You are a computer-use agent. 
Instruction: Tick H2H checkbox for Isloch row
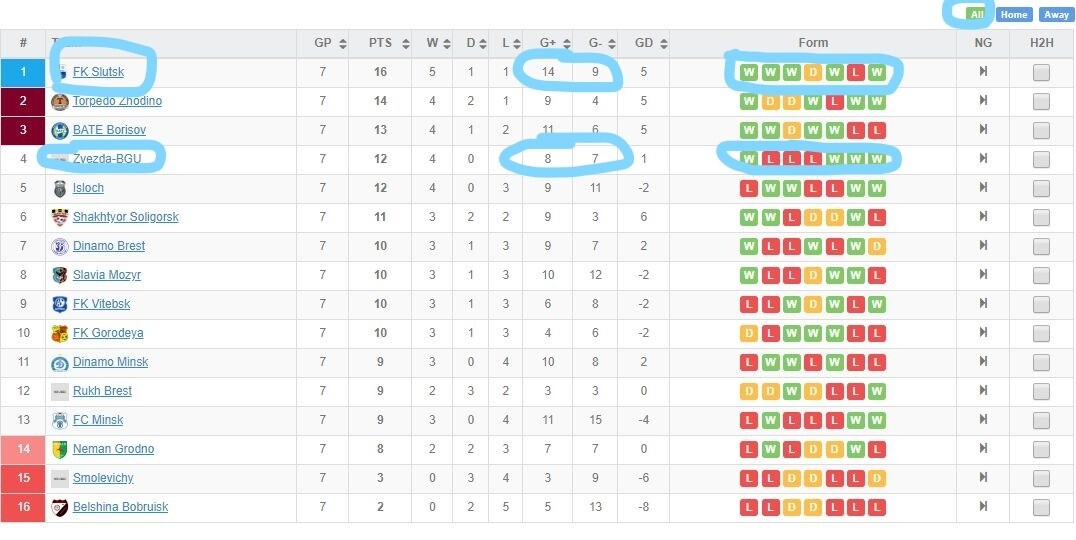(x=1041, y=188)
